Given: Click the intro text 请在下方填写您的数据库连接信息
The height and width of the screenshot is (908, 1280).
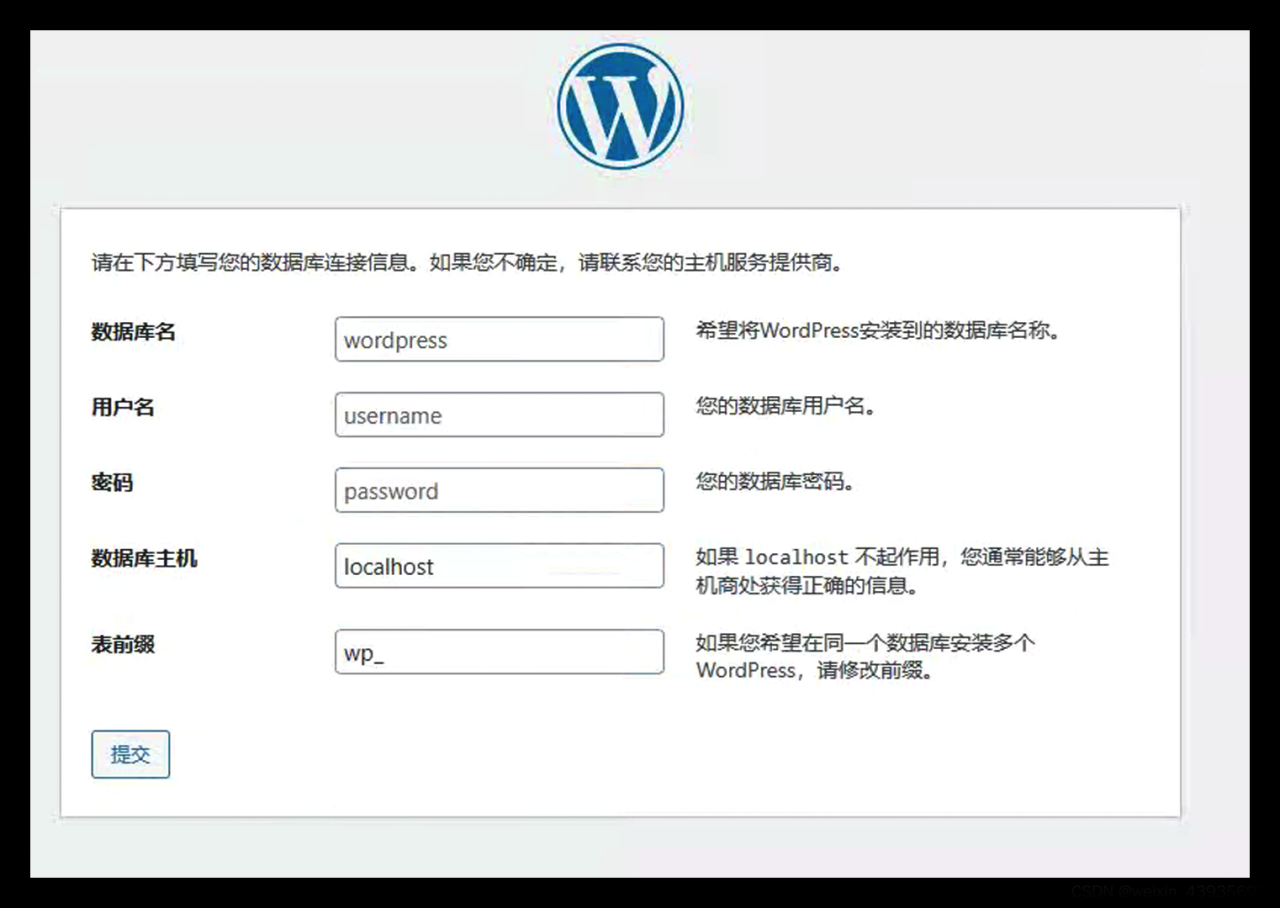Looking at the screenshot, I should pyautogui.click(x=251, y=263).
